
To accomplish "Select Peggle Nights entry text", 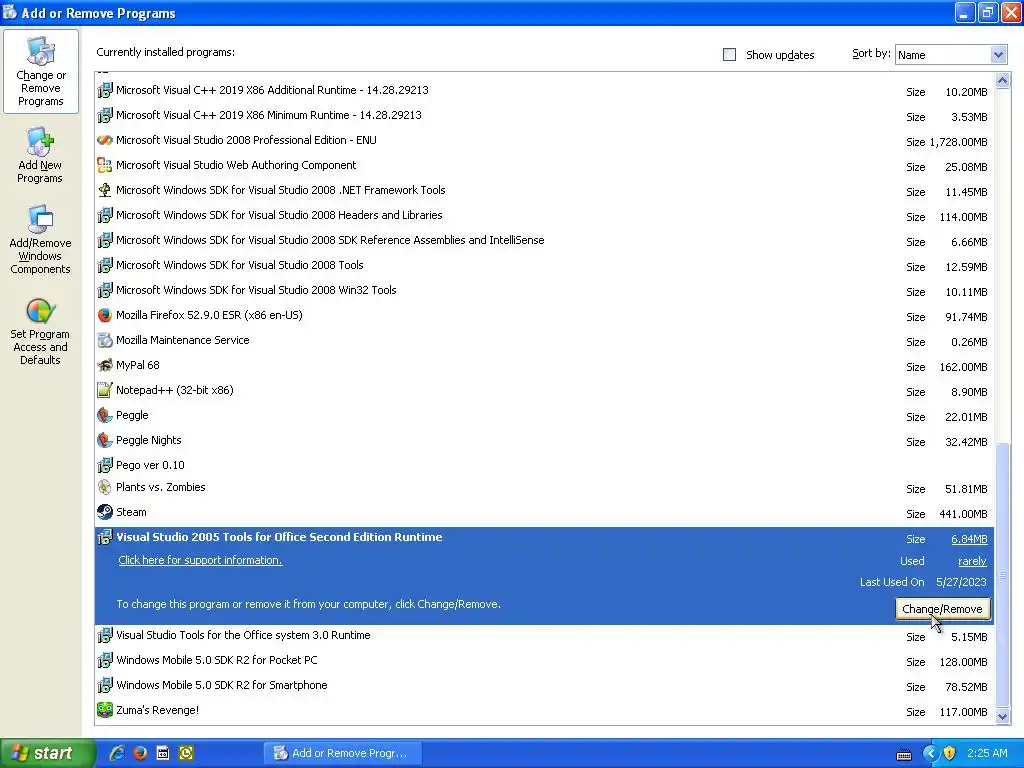I will 148,440.
